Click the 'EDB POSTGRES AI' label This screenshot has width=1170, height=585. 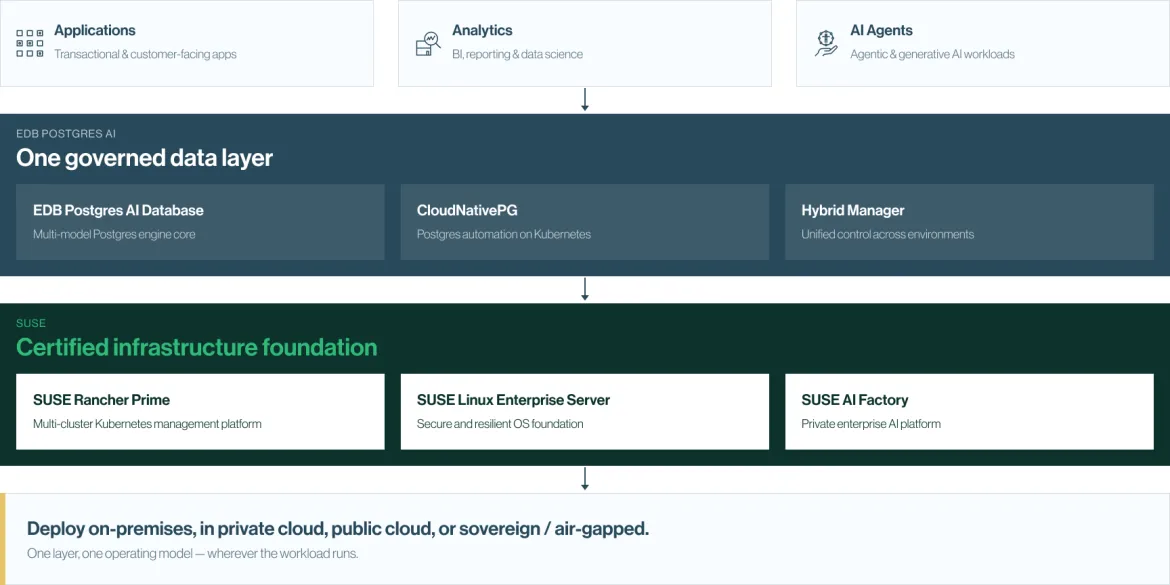[66, 134]
